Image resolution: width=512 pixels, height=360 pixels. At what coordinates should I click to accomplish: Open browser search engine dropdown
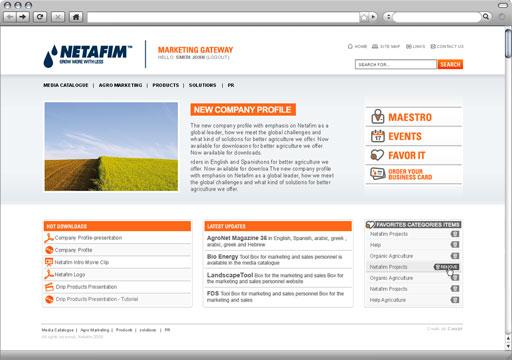click(x=388, y=16)
